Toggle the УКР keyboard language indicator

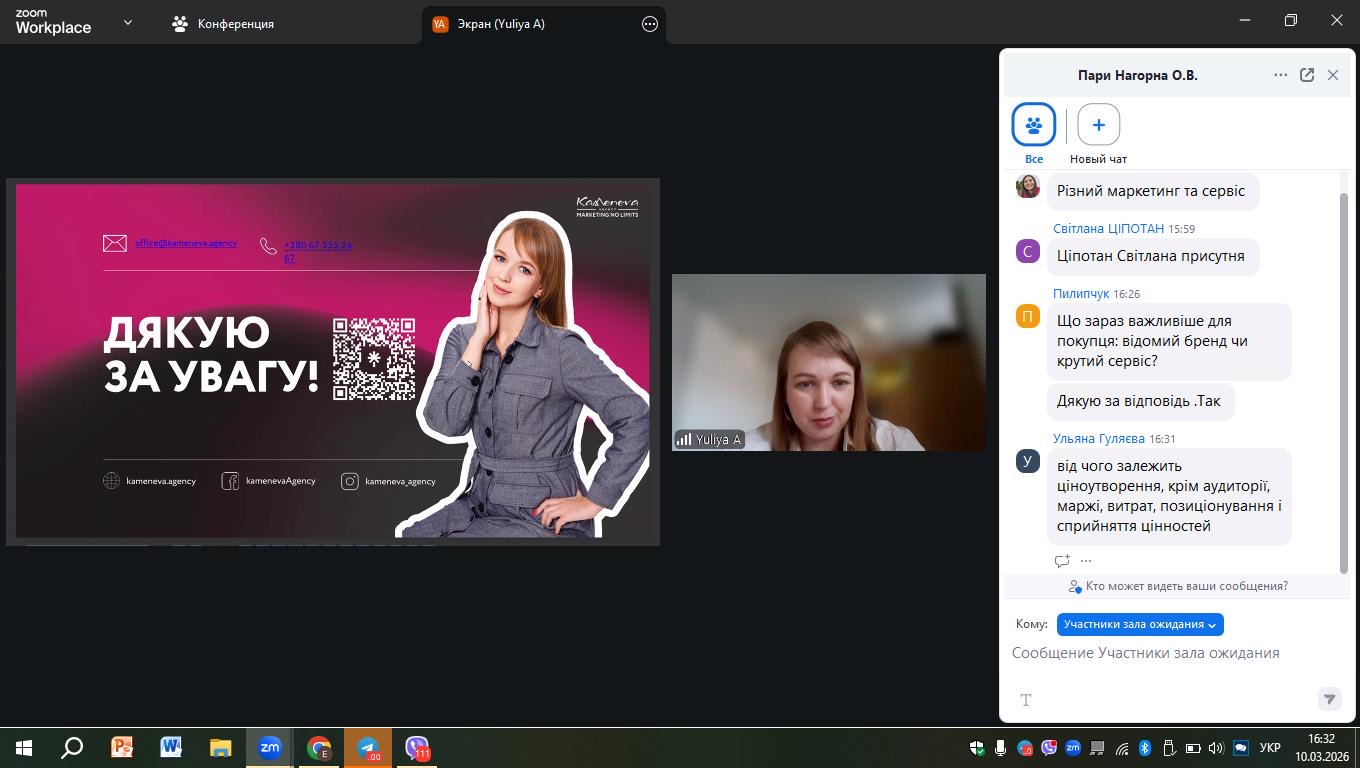click(x=1270, y=747)
